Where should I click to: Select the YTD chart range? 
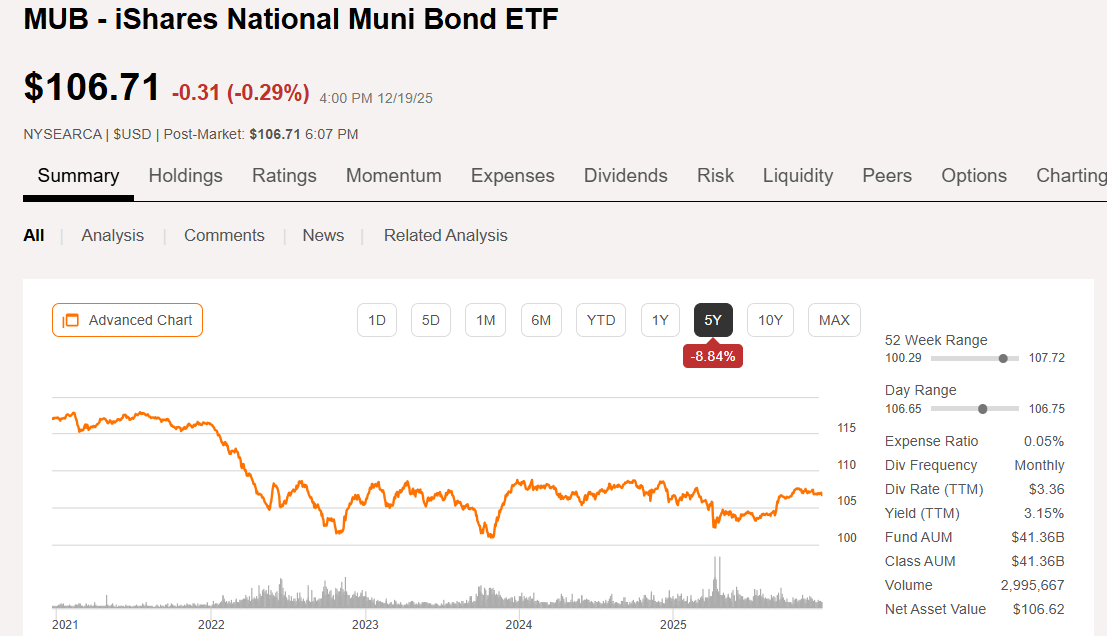coord(601,320)
